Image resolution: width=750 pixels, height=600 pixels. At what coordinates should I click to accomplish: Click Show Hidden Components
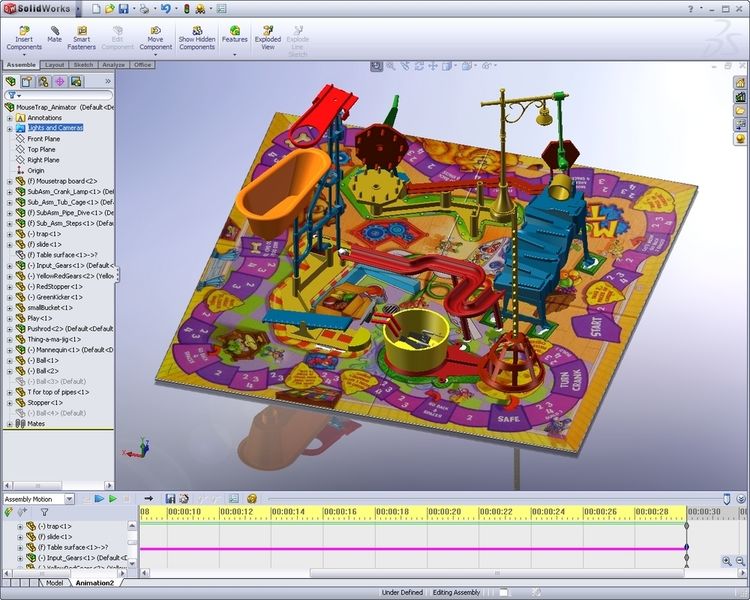(197, 38)
